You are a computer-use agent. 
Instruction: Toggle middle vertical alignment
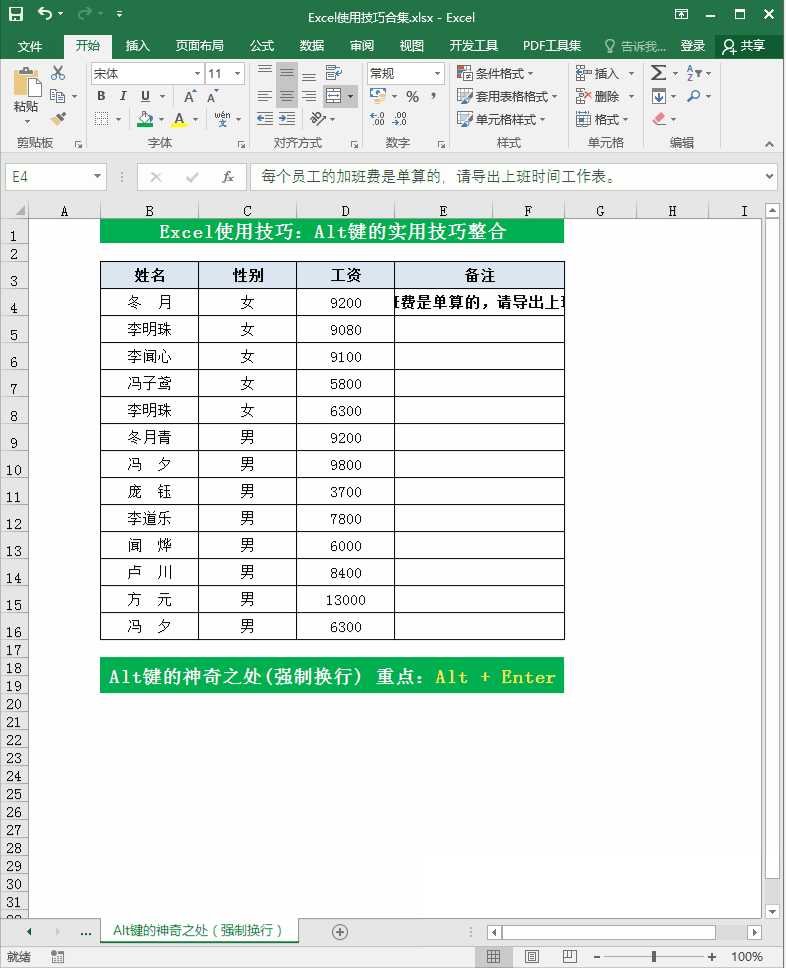point(286,73)
